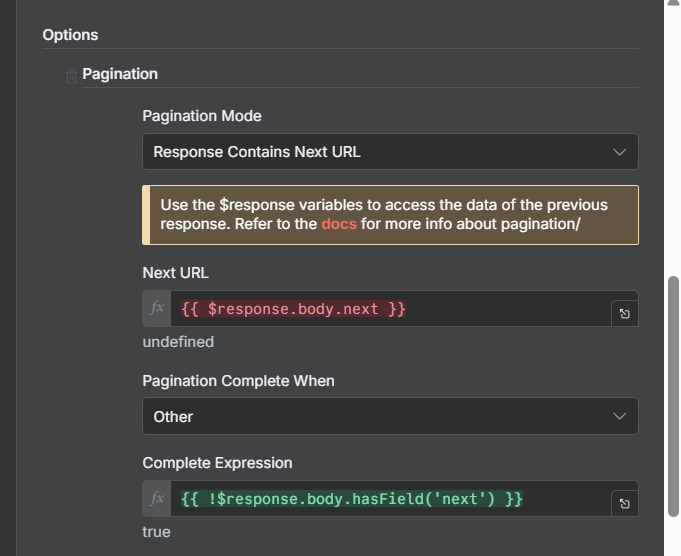The width and height of the screenshot is (681, 556).
Task: Open the Pagination Complete When dropdown
Action: pos(390,416)
